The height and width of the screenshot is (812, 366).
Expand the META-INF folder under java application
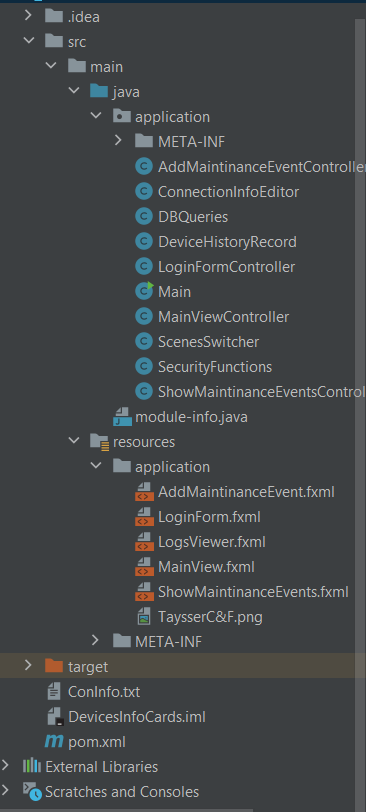click(x=118, y=140)
